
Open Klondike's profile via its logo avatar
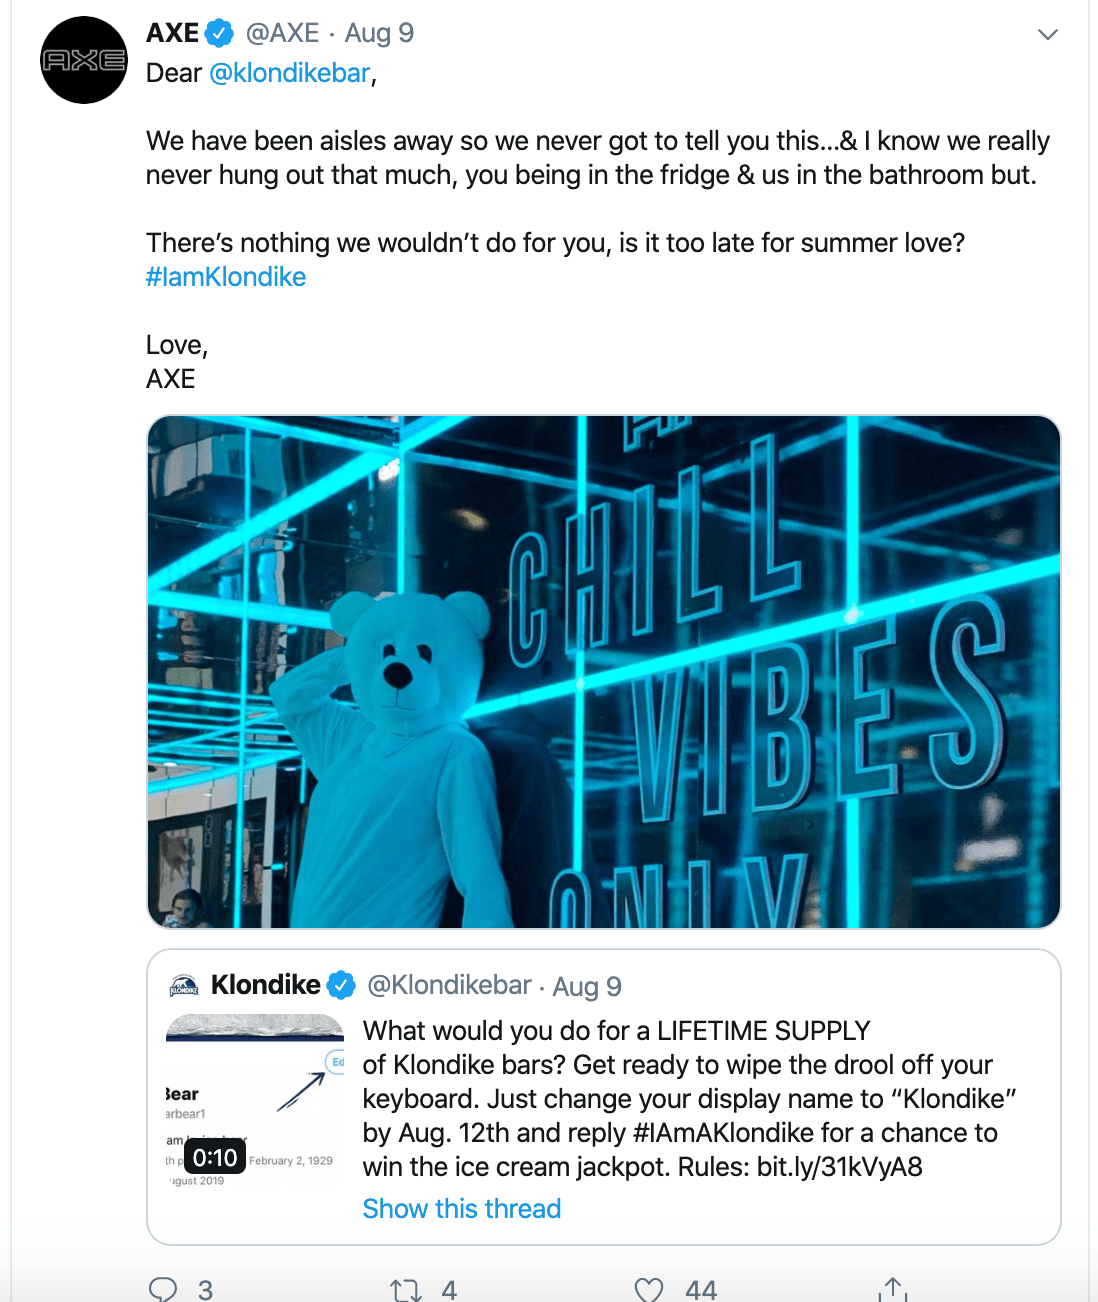[184, 984]
